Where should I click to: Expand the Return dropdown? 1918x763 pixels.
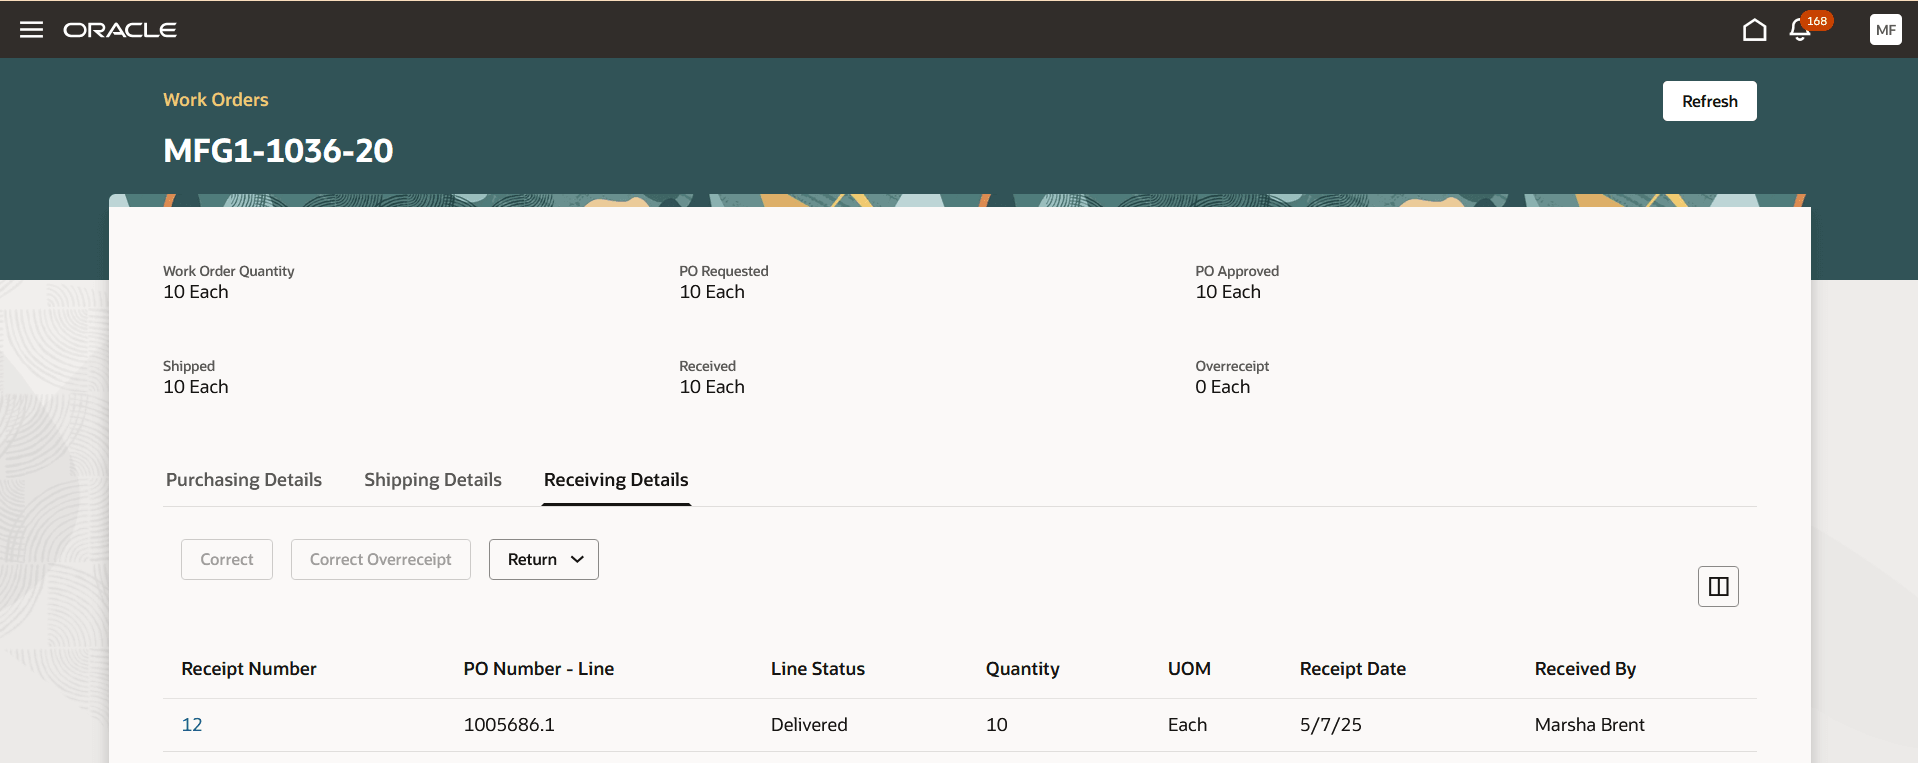tap(544, 559)
